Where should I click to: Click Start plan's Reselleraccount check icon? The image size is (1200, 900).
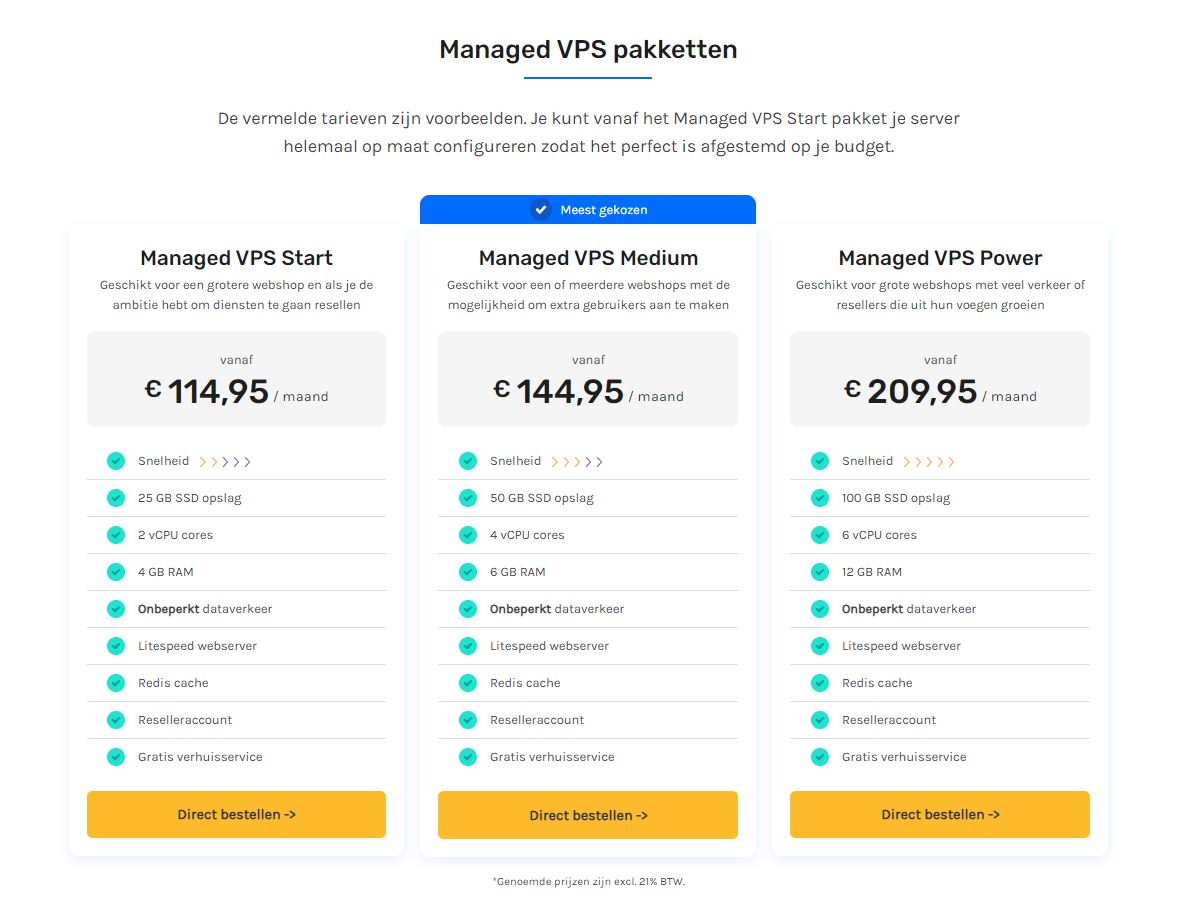116,720
